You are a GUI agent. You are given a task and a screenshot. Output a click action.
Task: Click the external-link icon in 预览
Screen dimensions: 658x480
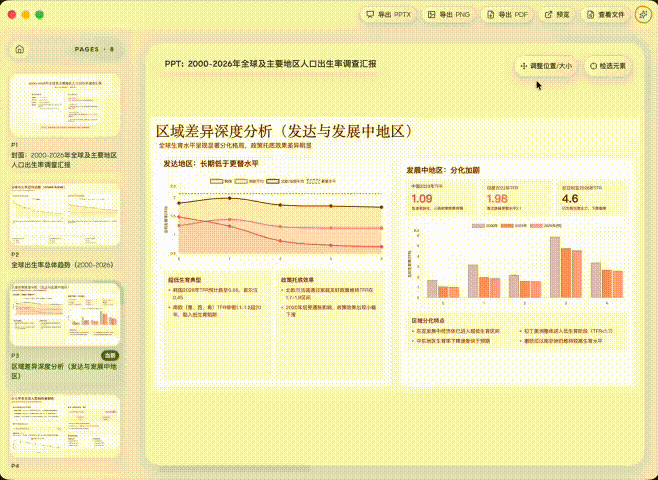click(548, 15)
